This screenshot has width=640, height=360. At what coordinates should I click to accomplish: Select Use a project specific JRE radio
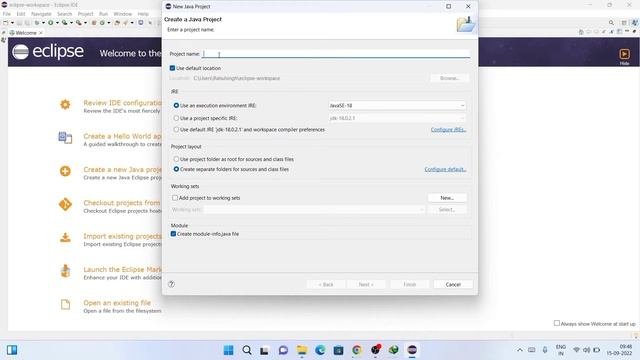[x=176, y=118]
